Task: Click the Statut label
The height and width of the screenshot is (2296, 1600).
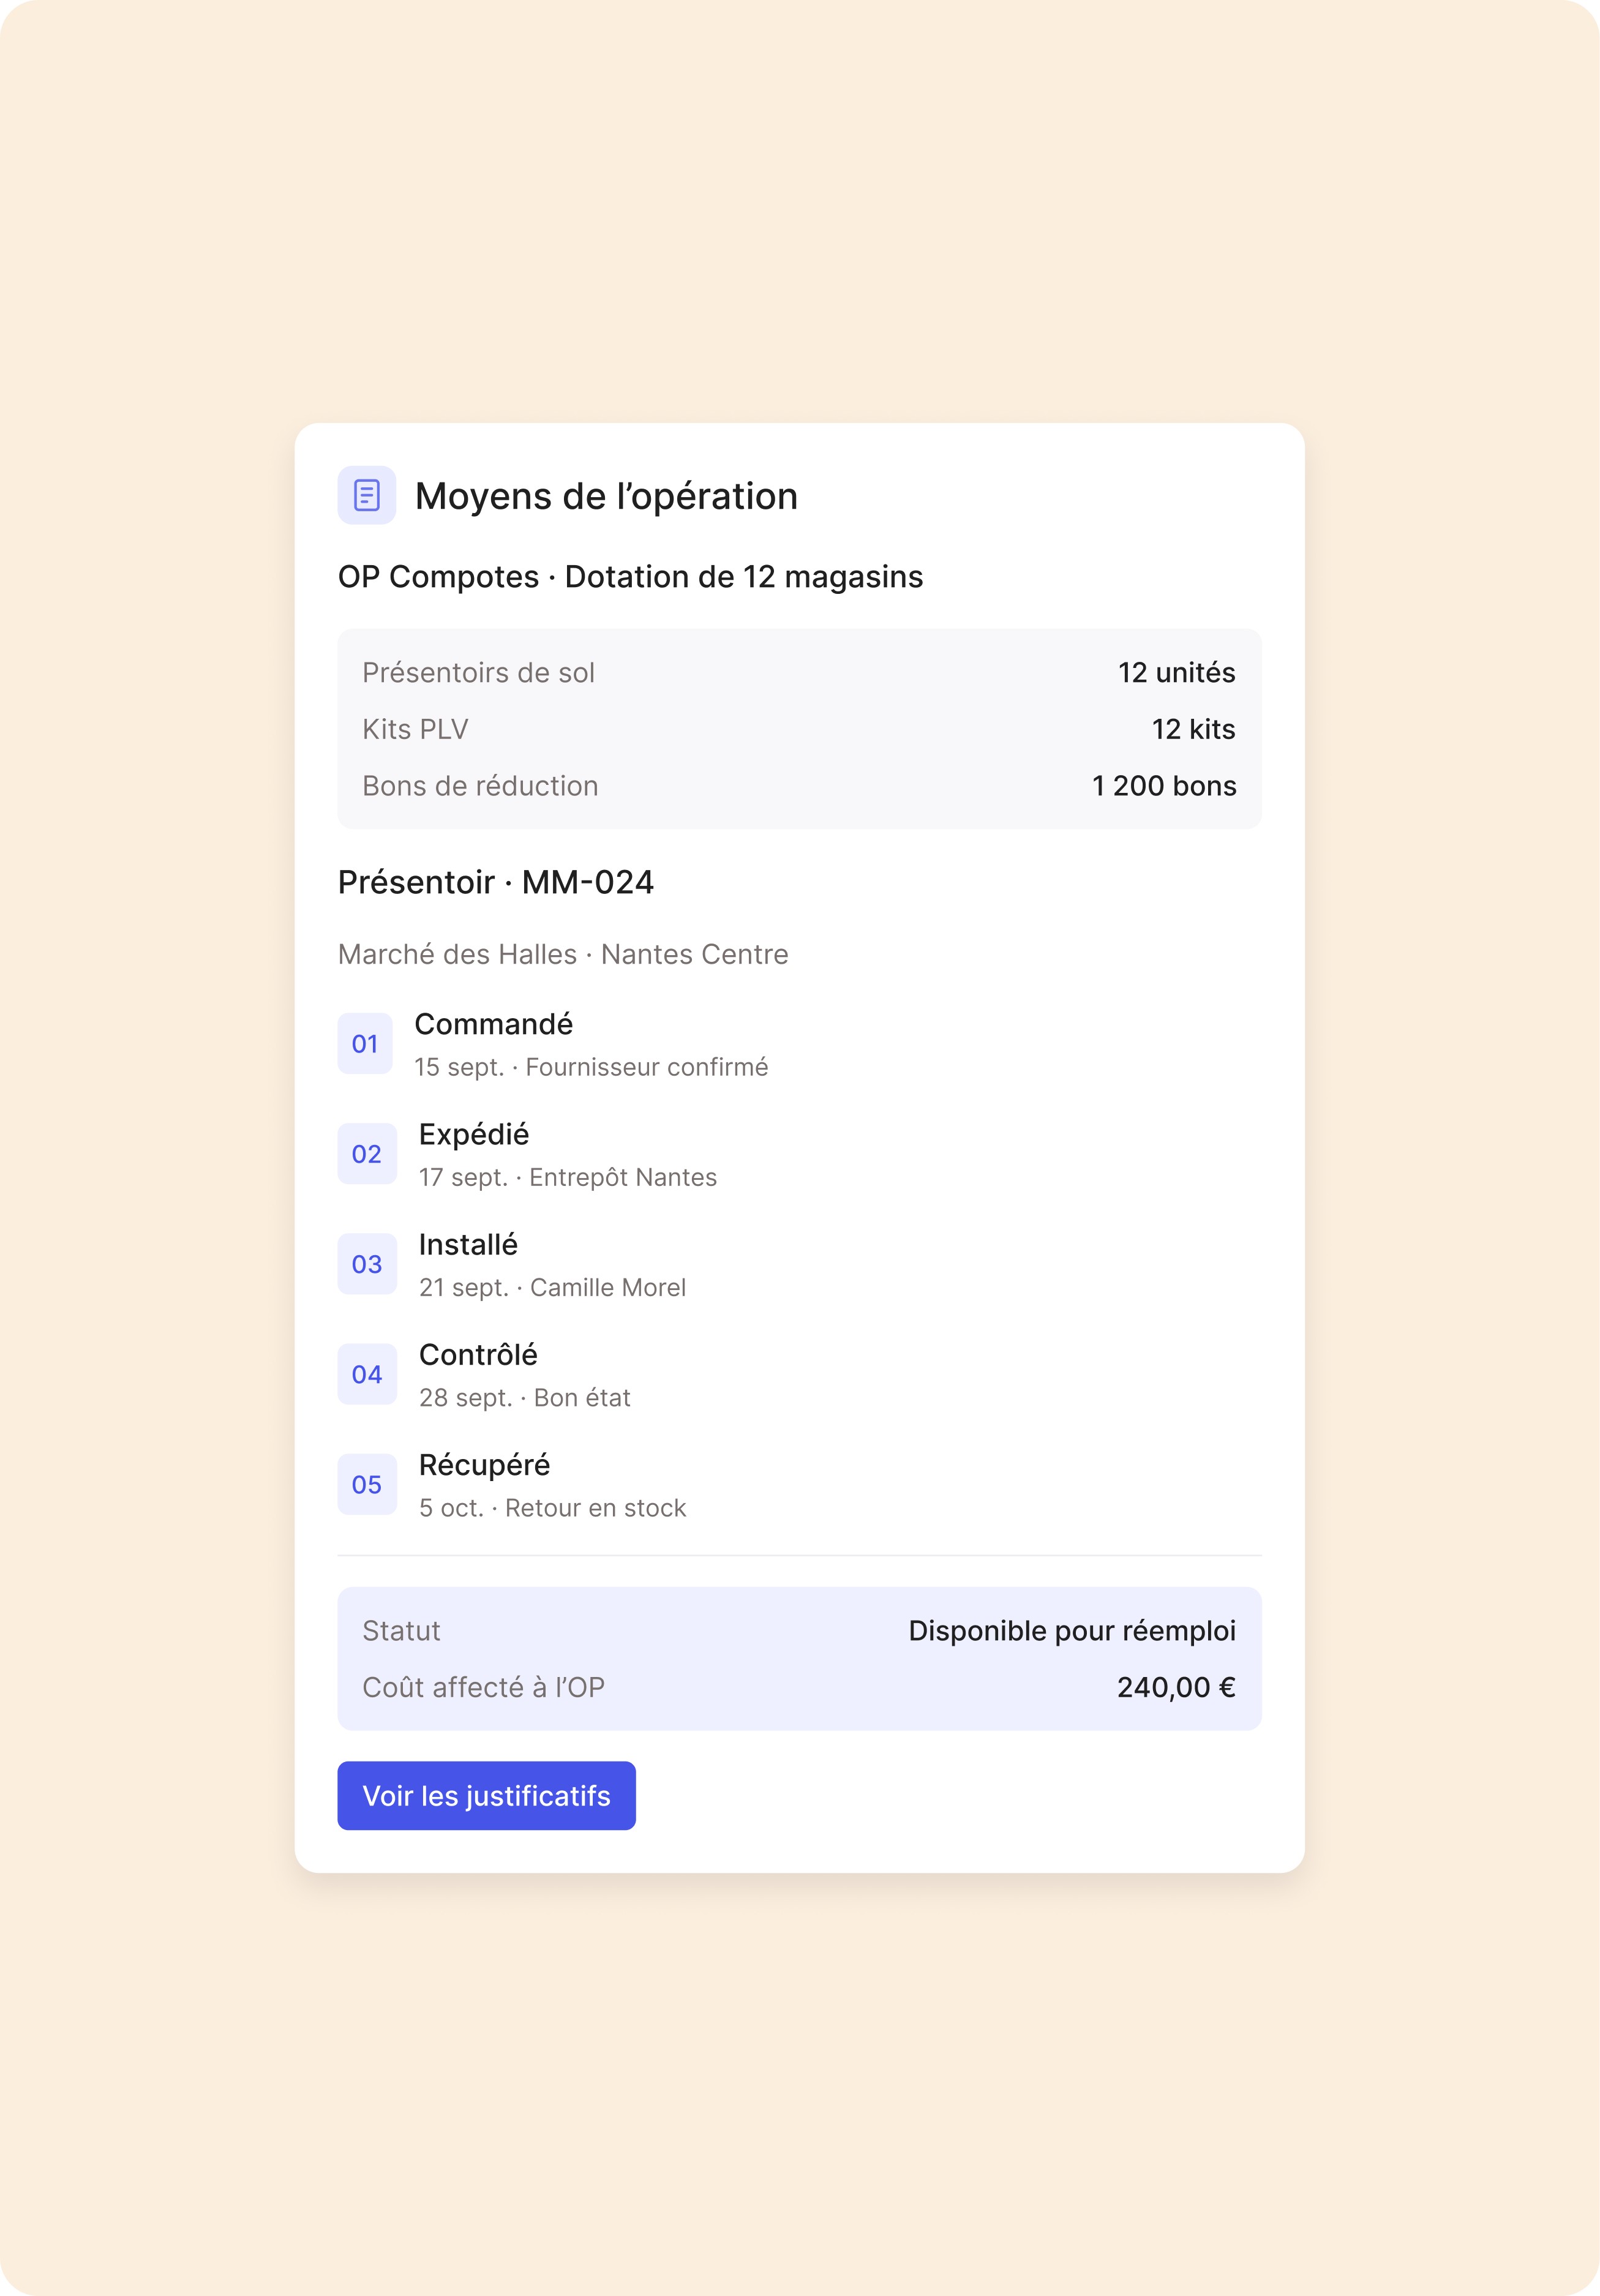Action: (x=401, y=1631)
